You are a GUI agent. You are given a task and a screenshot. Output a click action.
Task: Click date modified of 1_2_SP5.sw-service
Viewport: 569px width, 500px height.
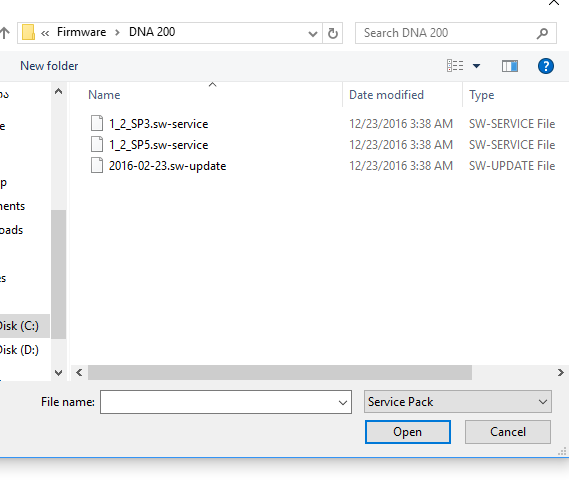[401, 145]
